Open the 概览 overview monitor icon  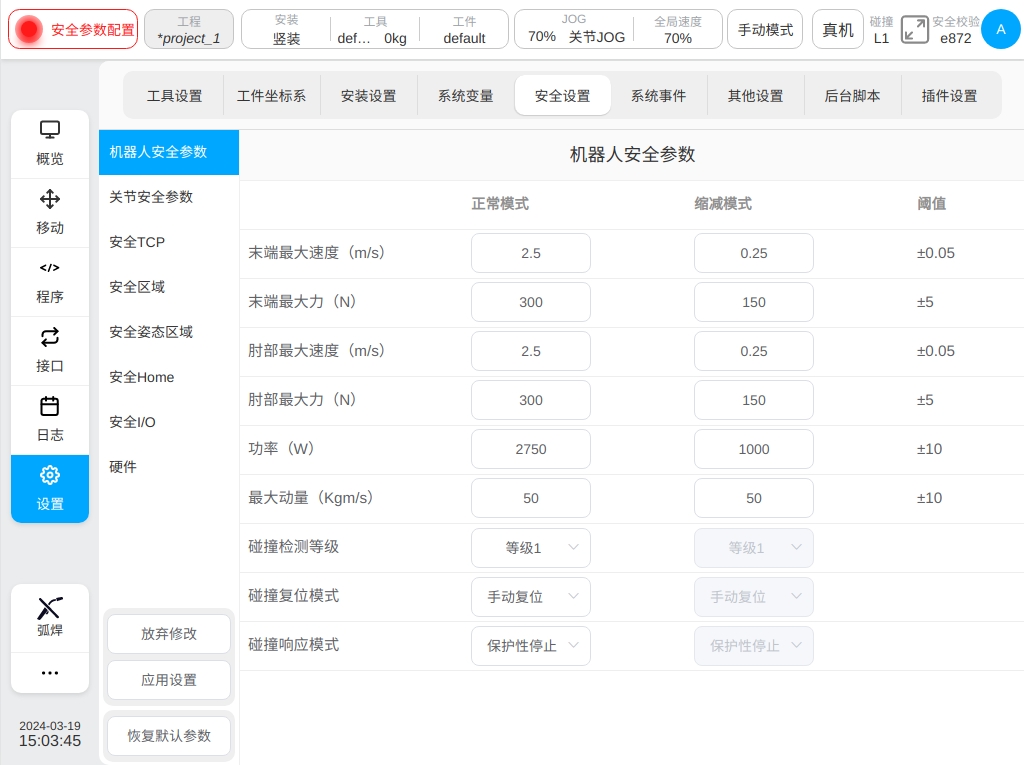[x=50, y=130]
